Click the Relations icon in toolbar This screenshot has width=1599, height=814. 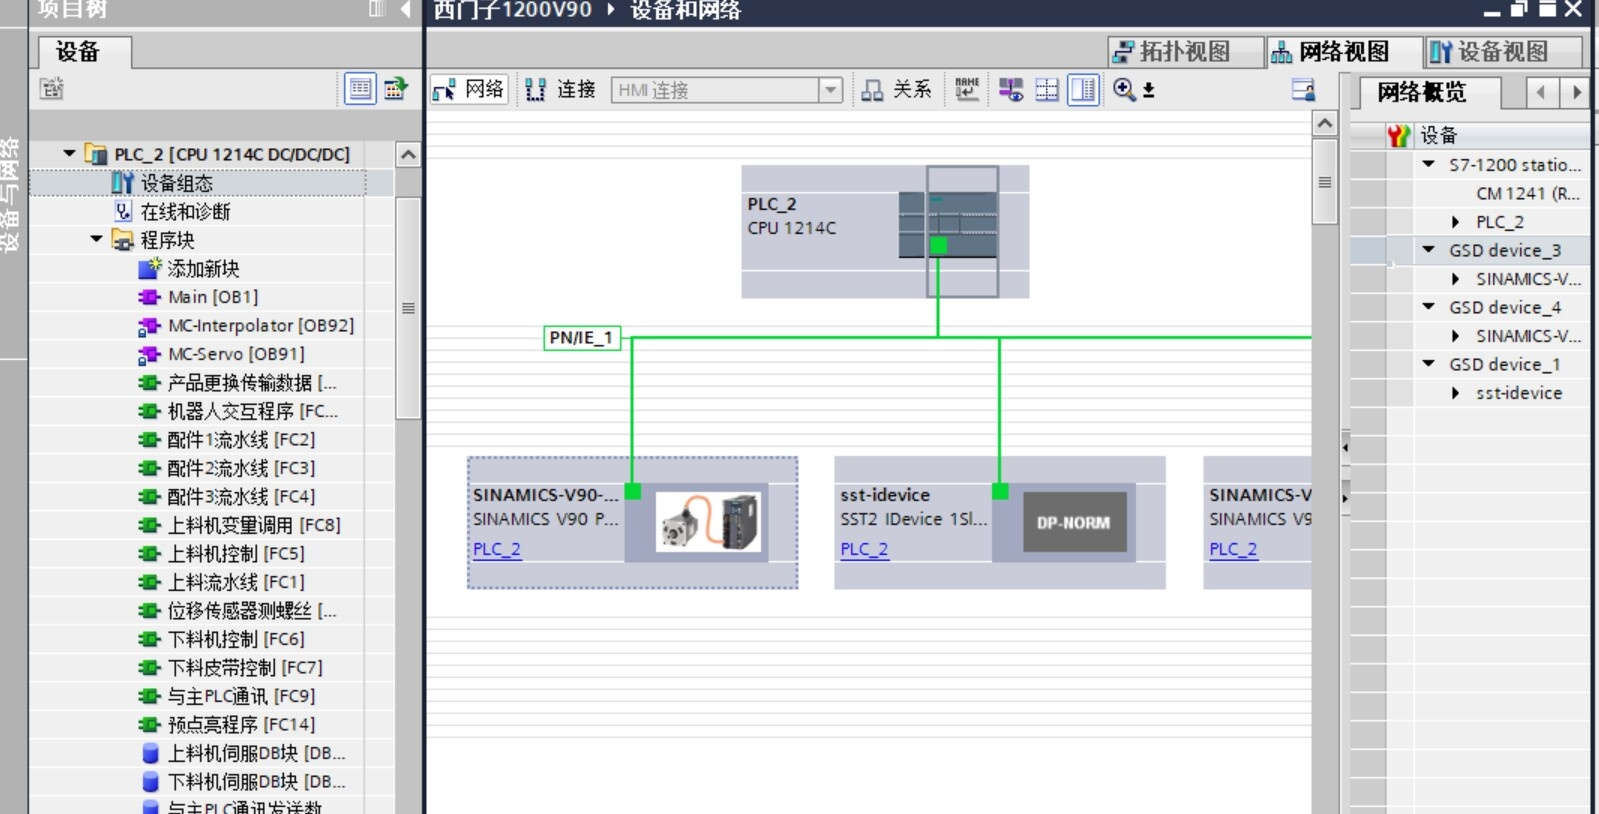coord(872,90)
